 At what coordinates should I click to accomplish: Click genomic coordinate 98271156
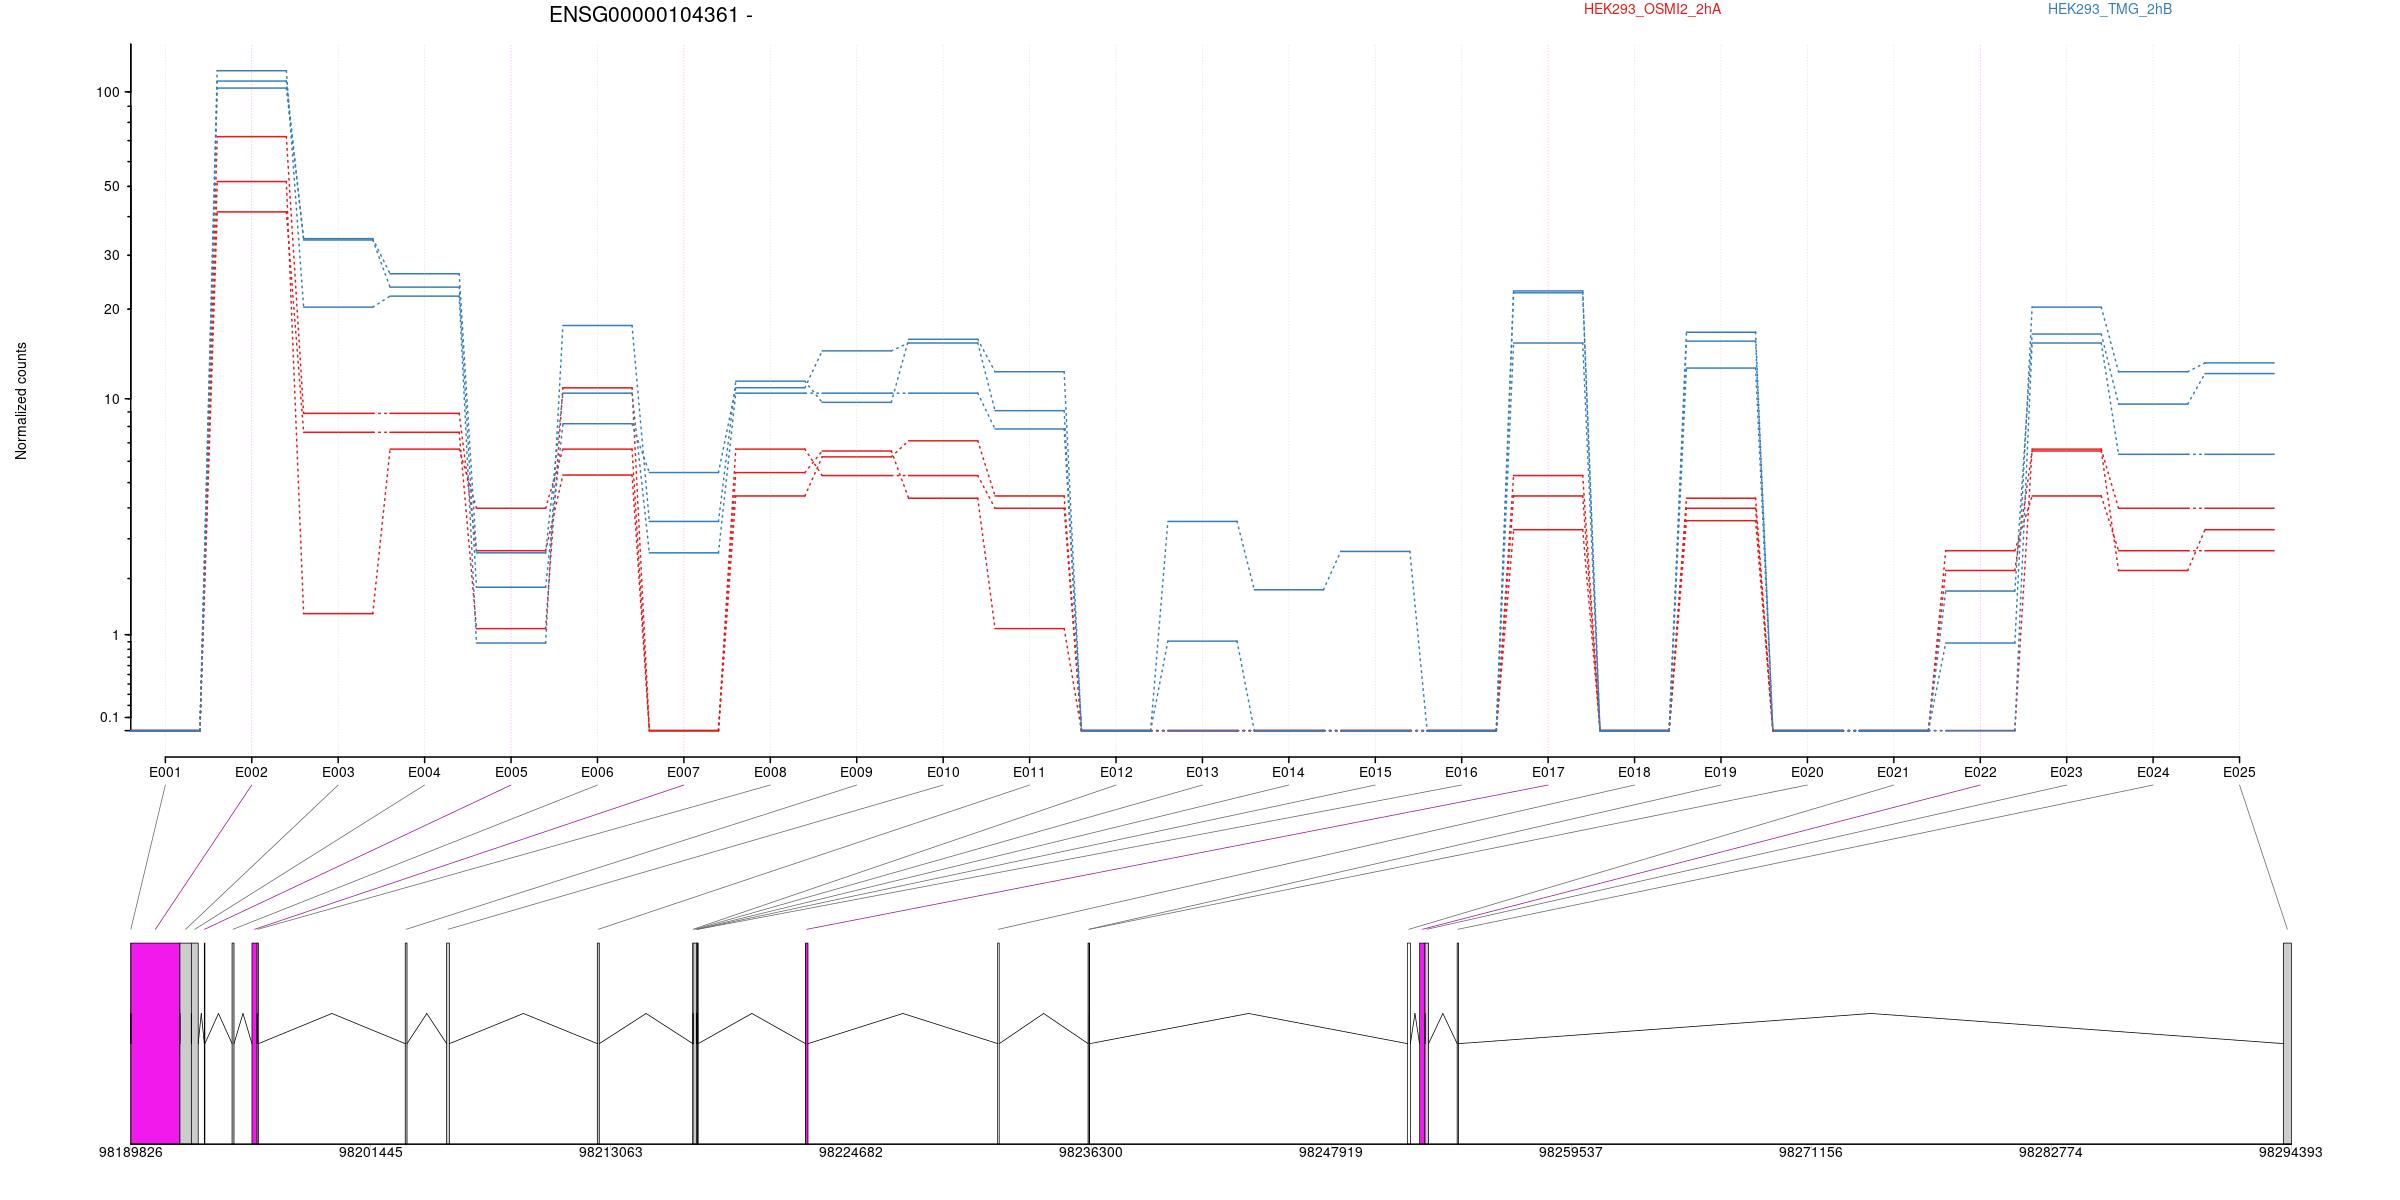1811,1152
